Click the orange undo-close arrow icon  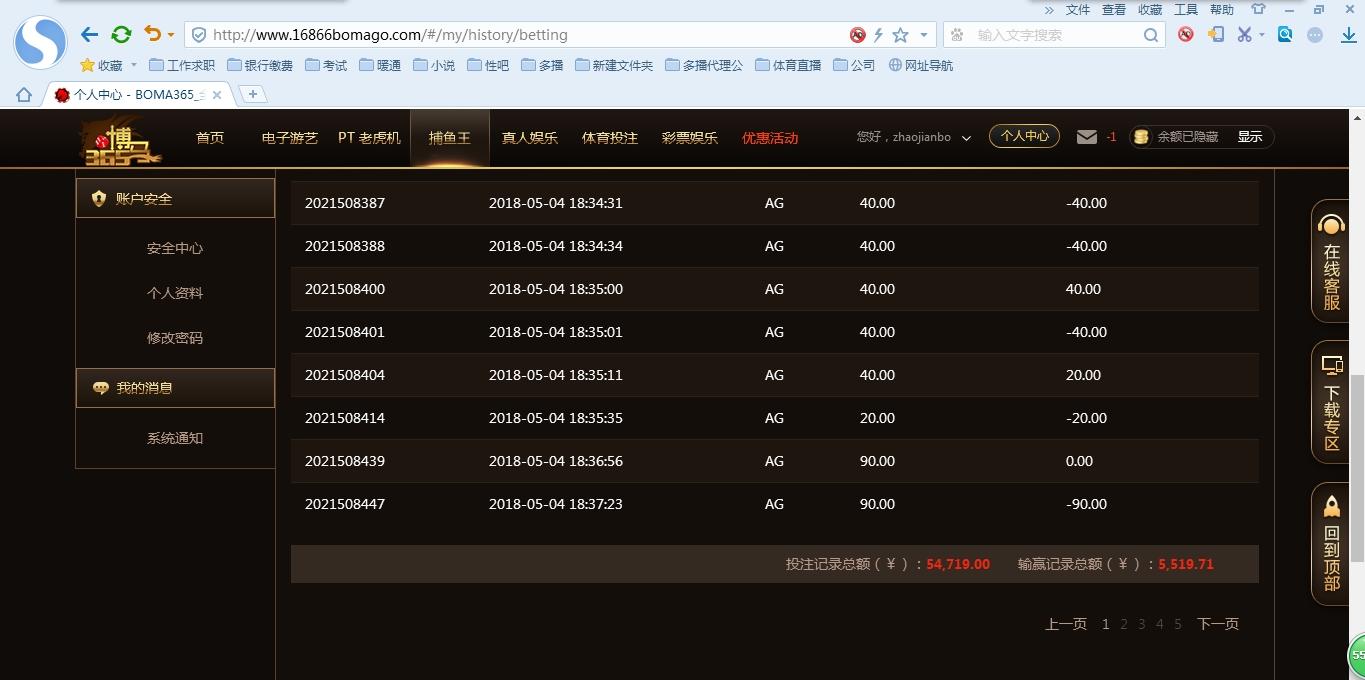152,34
